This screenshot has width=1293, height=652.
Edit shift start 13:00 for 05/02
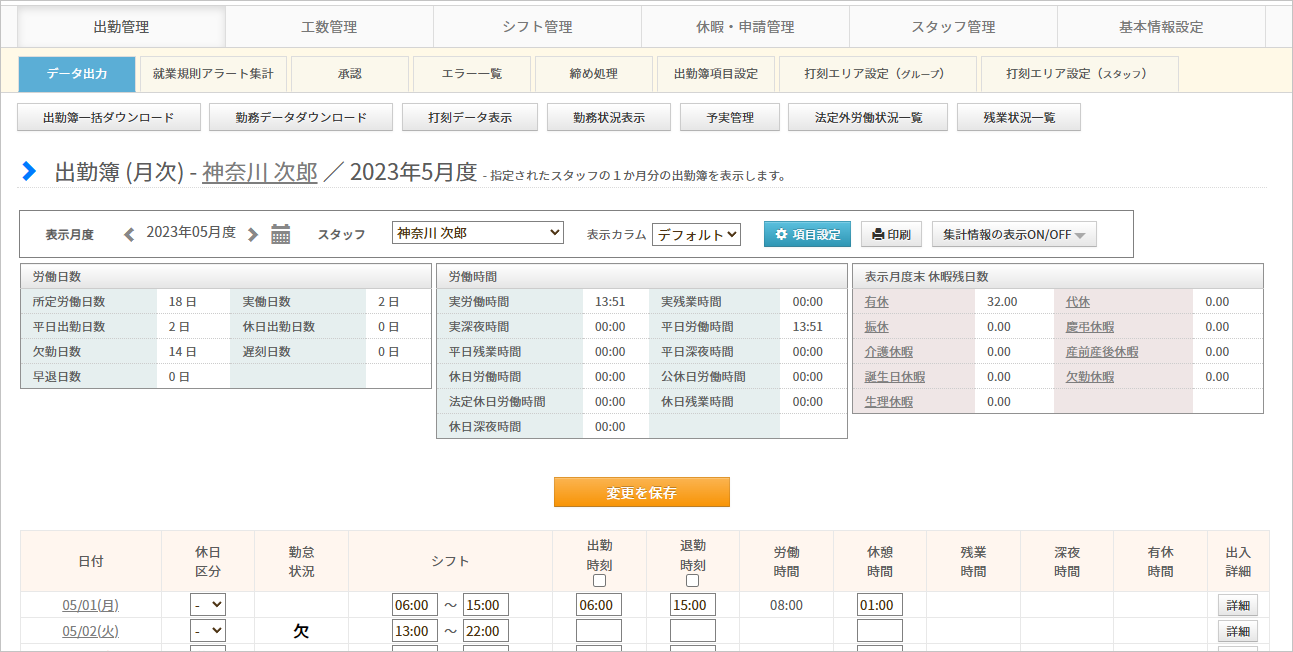tap(415, 631)
